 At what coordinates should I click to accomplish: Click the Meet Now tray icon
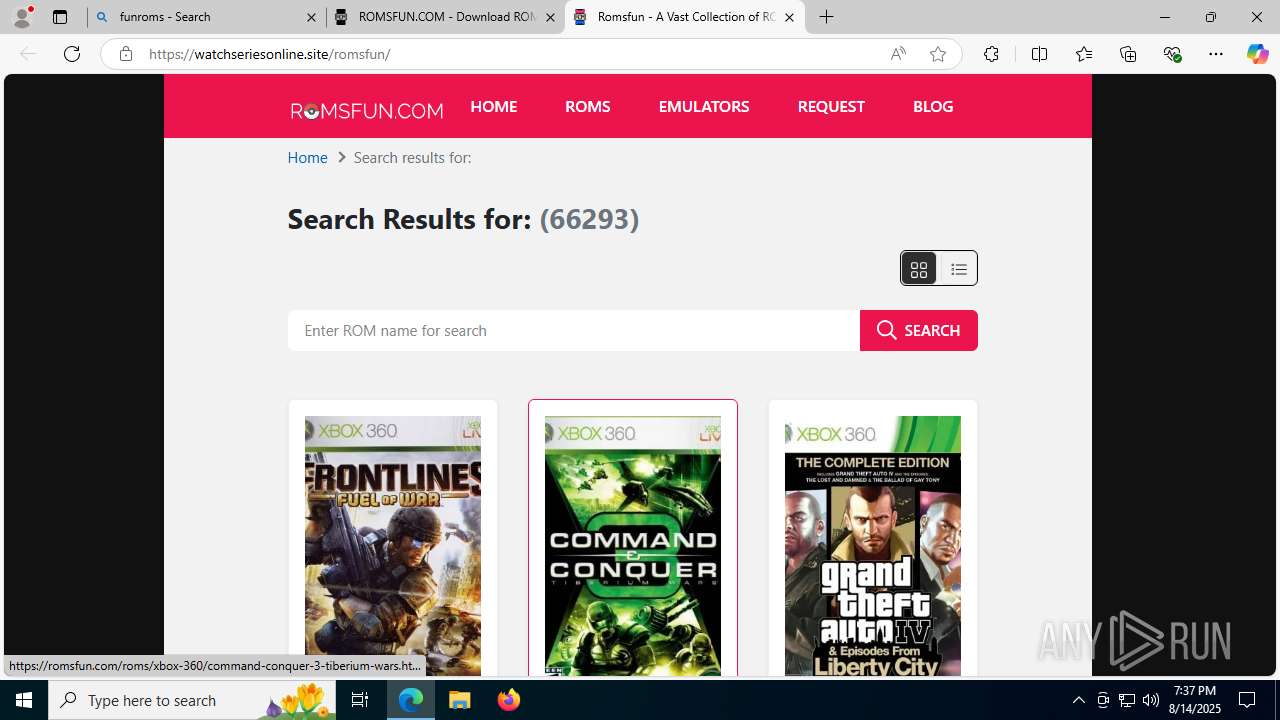point(1103,700)
